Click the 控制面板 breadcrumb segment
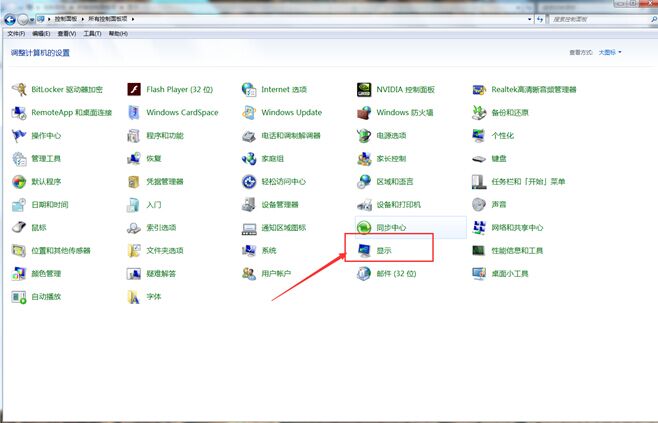The height and width of the screenshot is (423, 658). 66,19
